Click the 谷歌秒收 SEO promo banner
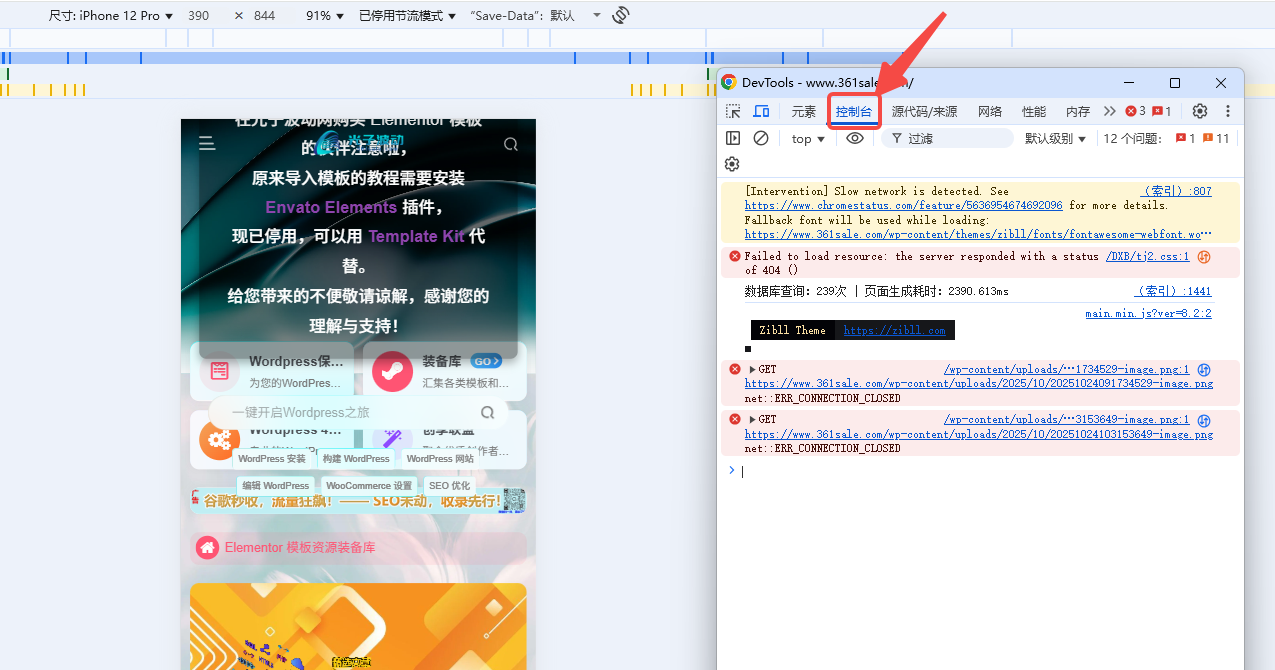Screen dimensions: 1275x670 (358, 500)
